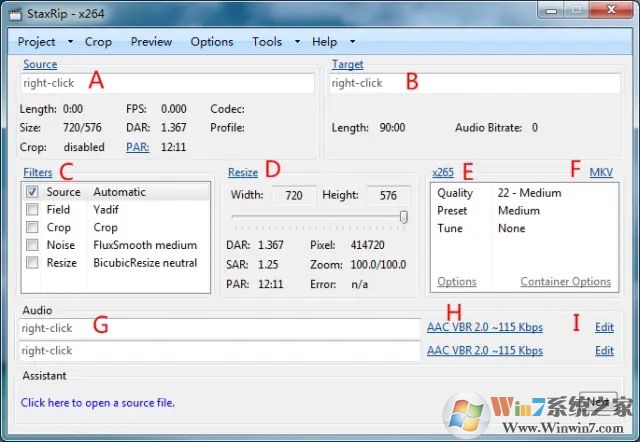Open the Preview menu item

click(x=151, y=42)
